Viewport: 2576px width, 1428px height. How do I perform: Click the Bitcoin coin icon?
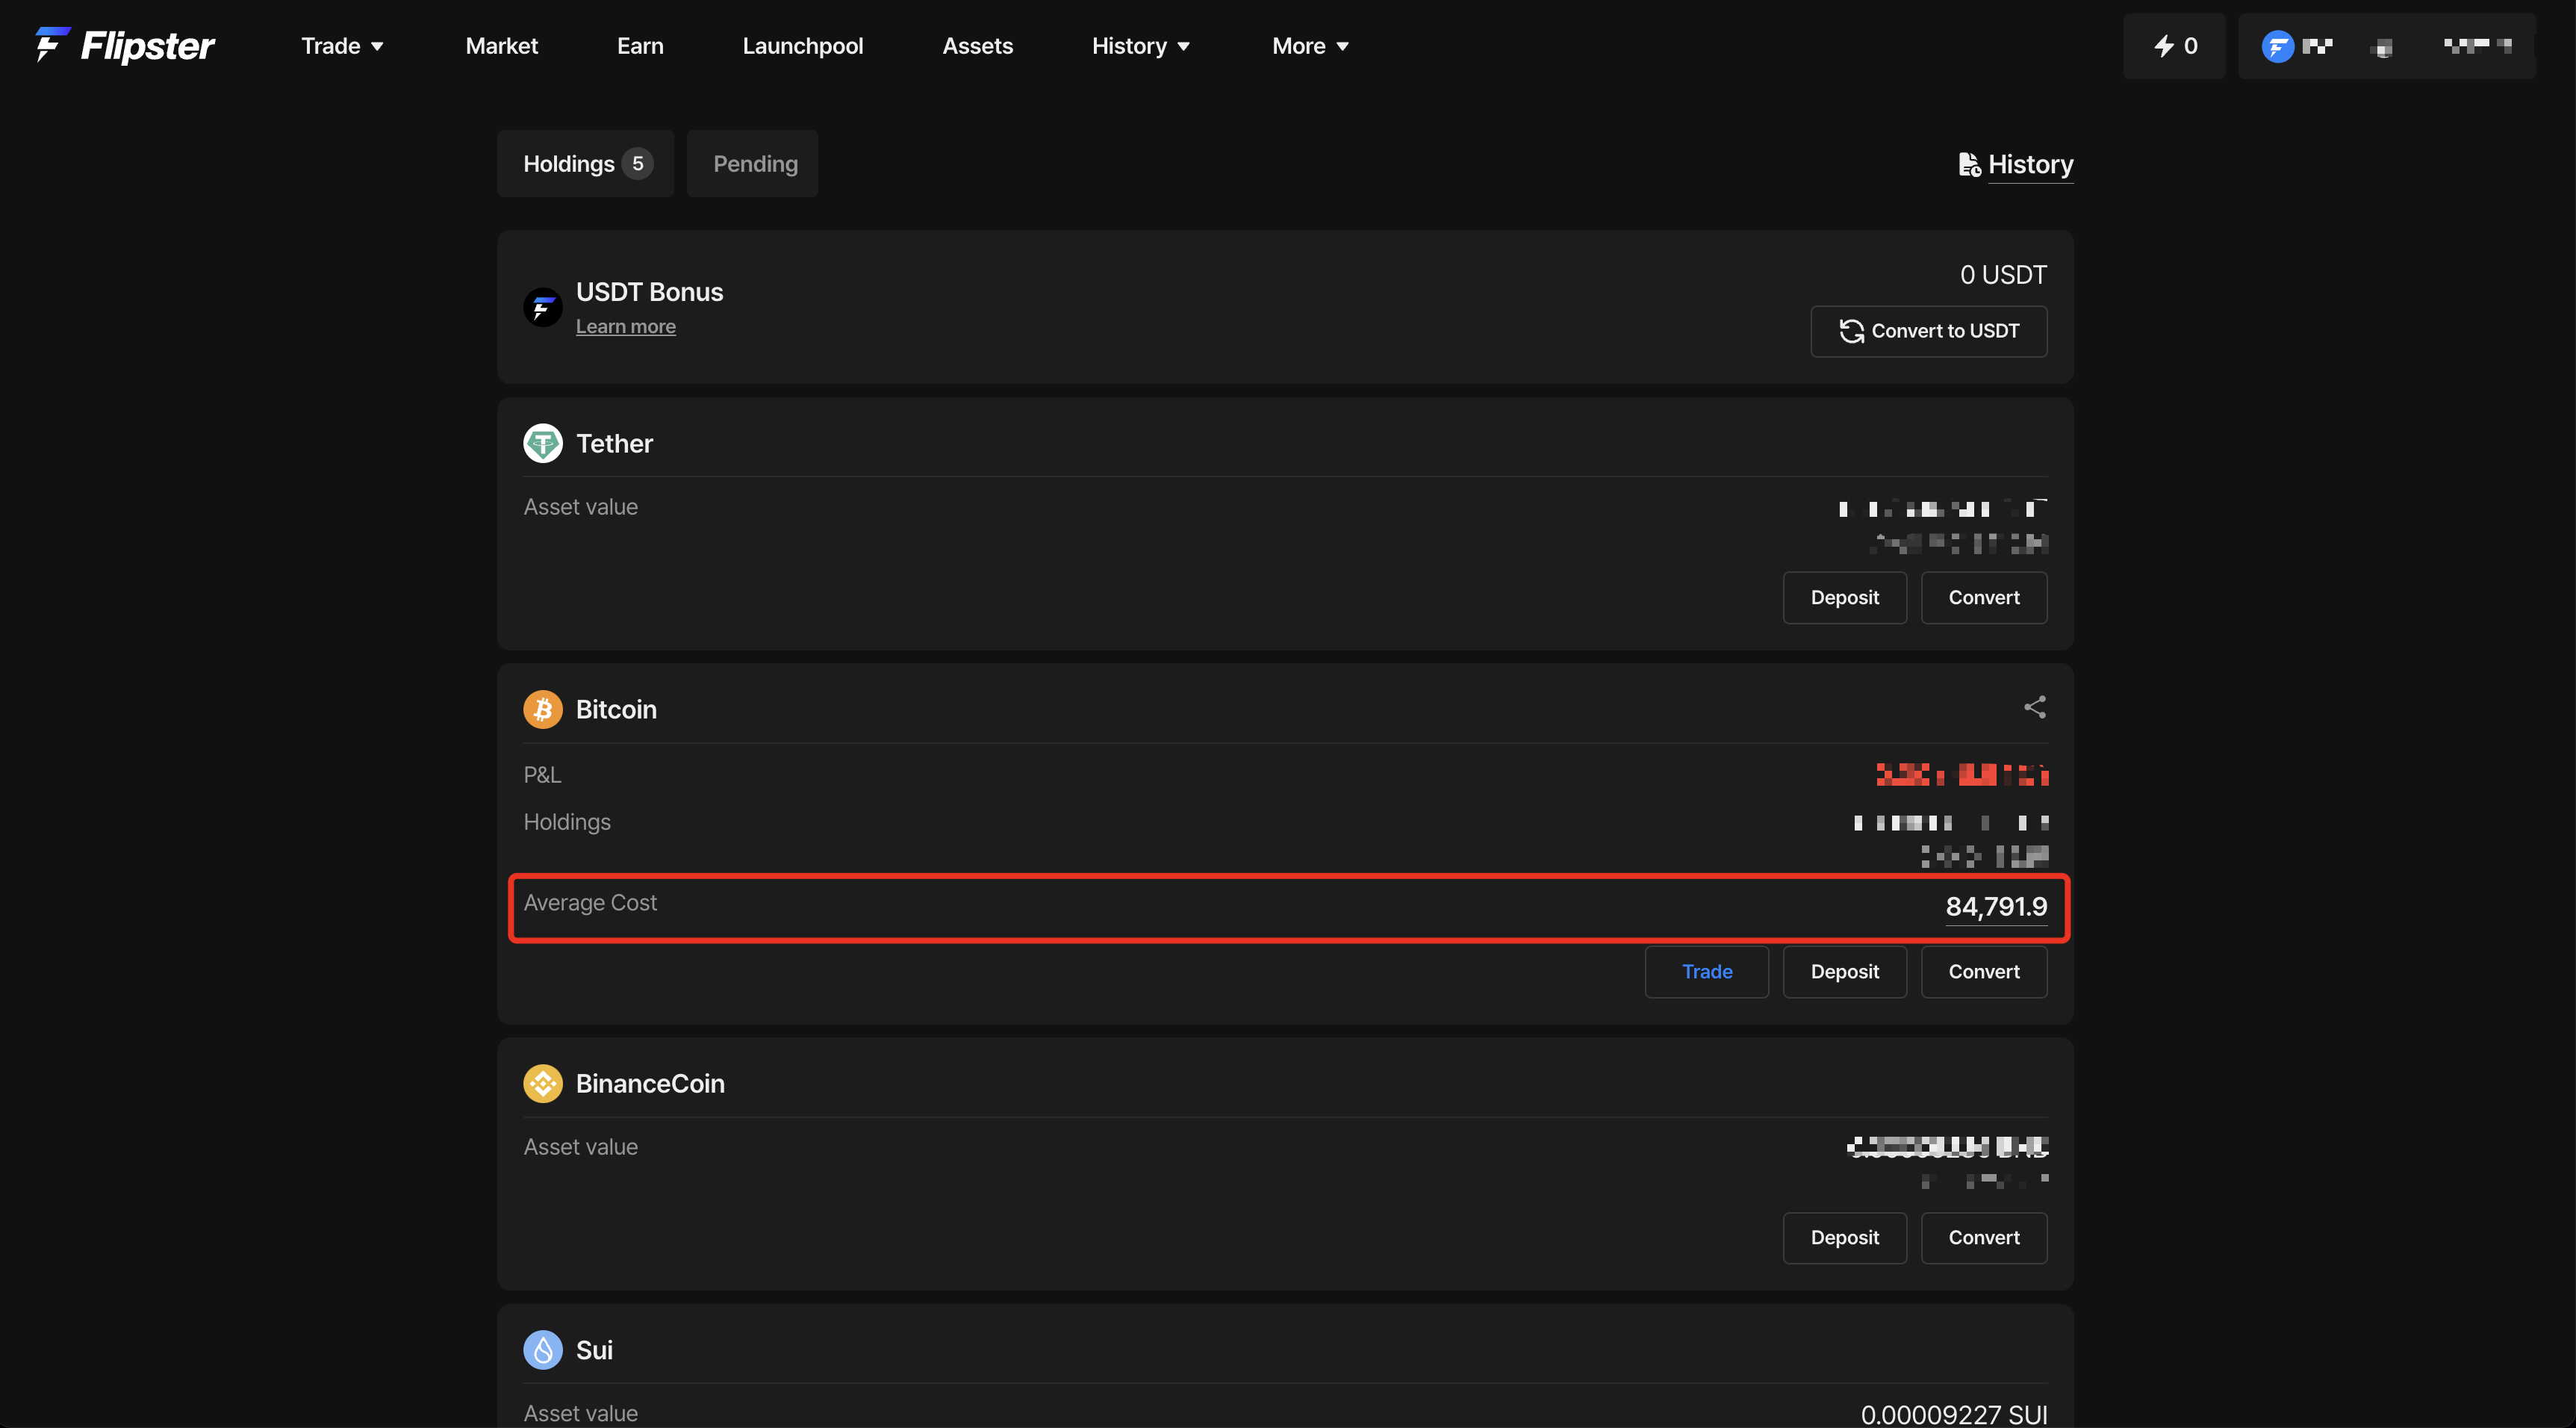pyautogui.click(x=543, y=709)
